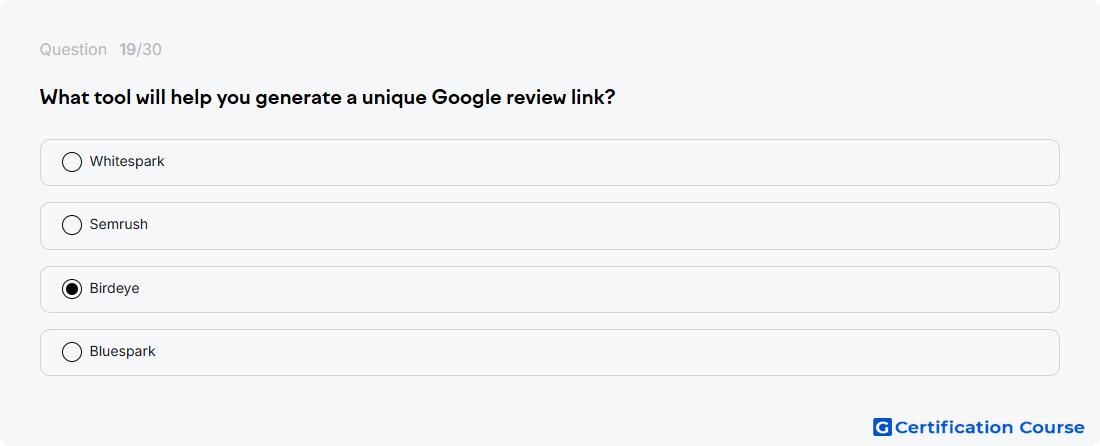The width and height of the screenshot is (1100, 446).
Task: Select the Semrush radio button
Action: tap(72, 225)
